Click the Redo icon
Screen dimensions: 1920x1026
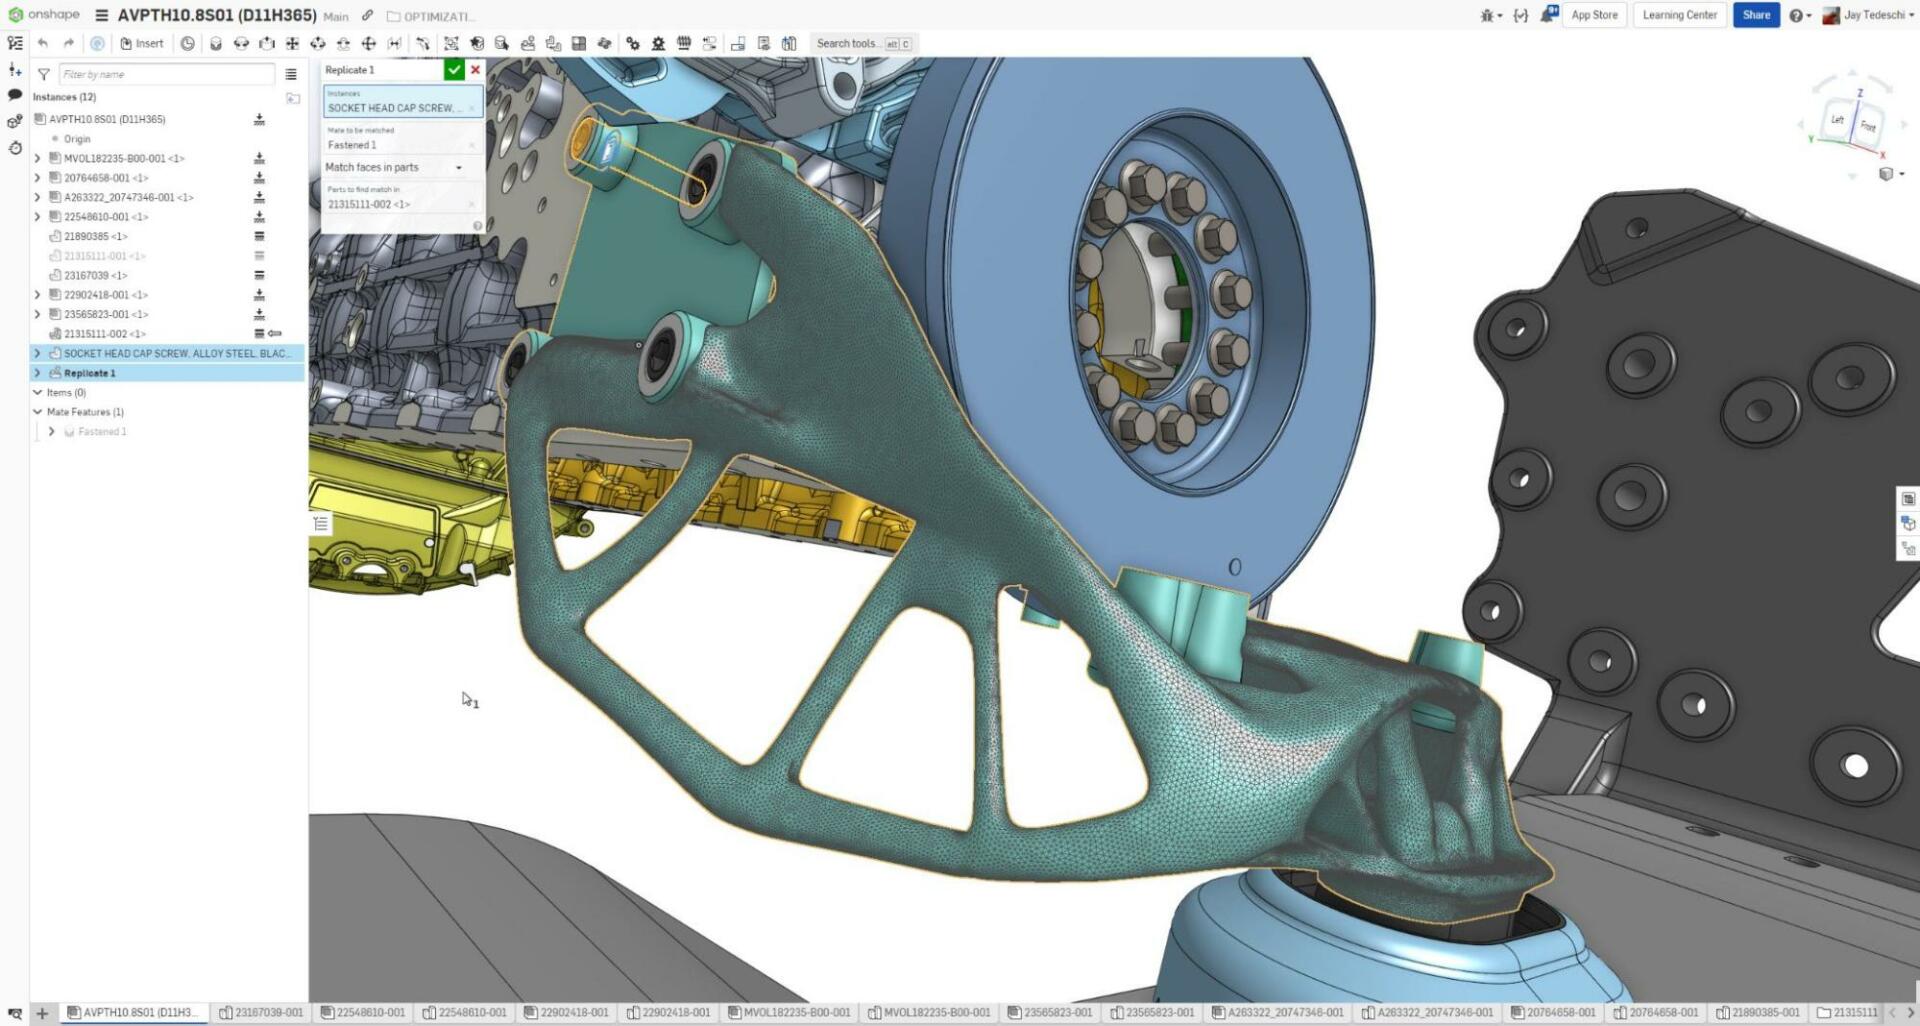[68, 43]
